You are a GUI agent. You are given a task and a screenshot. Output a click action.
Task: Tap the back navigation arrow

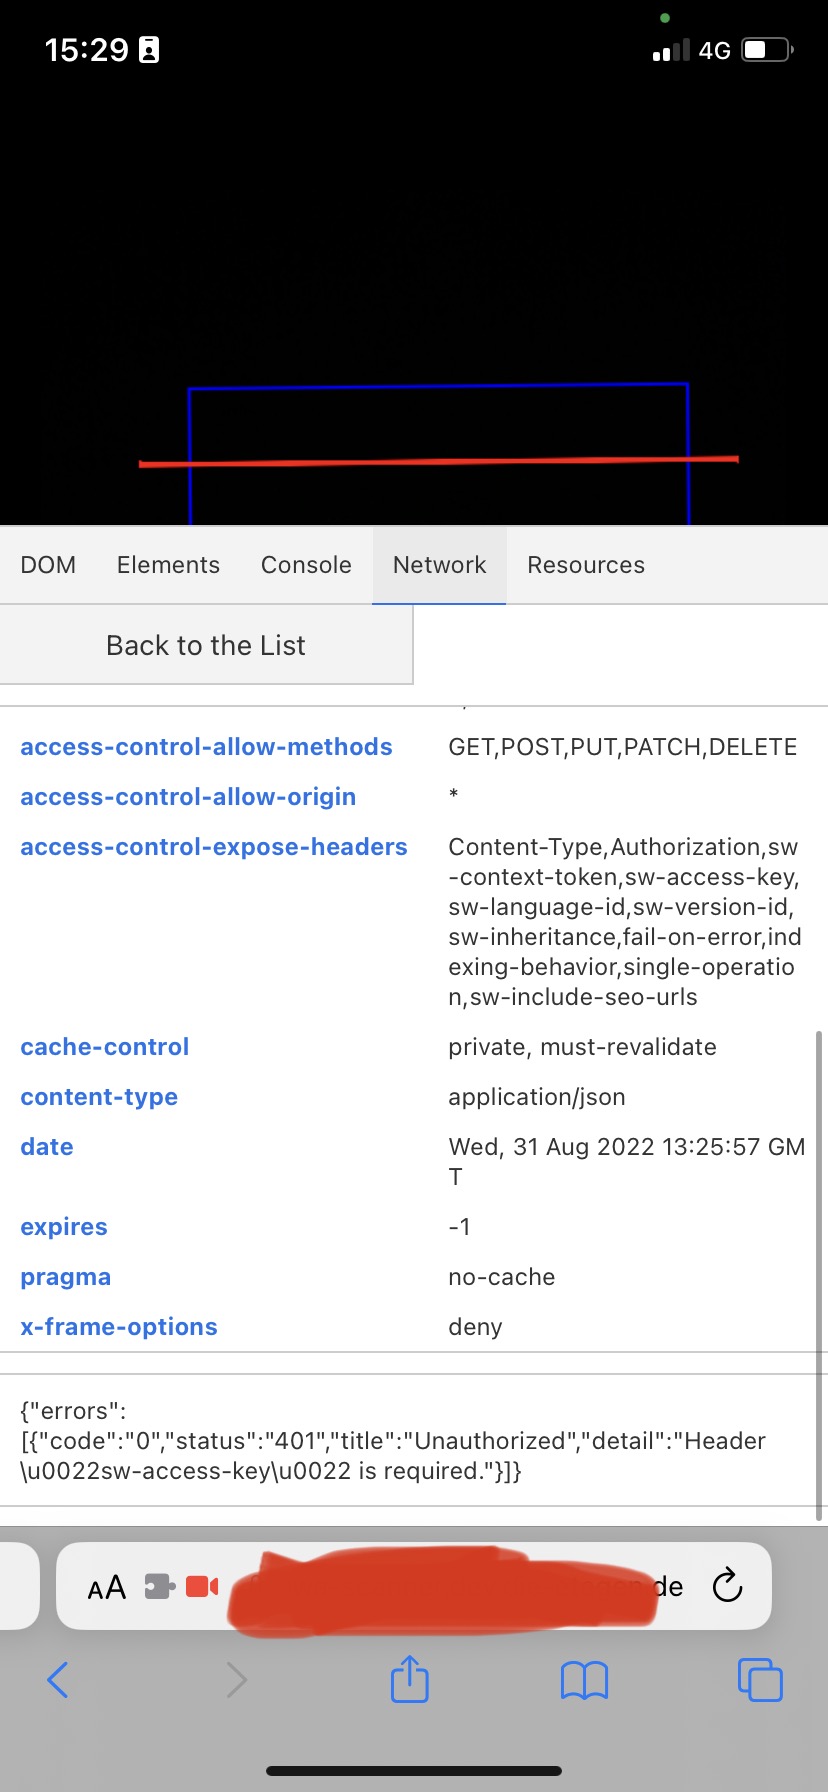[59, 1681]
